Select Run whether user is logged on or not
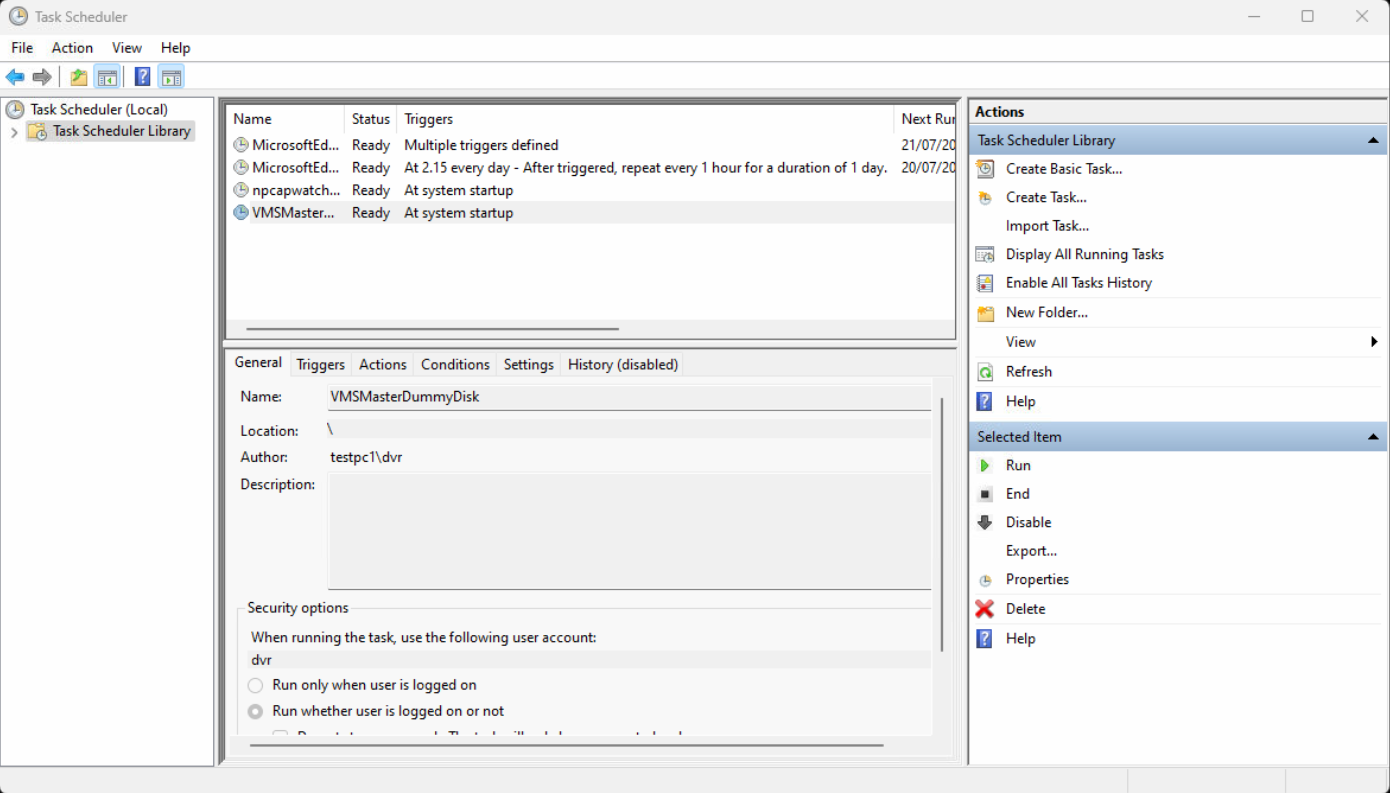The width and height of the screenshot is (1390, 793). point(255,711)
